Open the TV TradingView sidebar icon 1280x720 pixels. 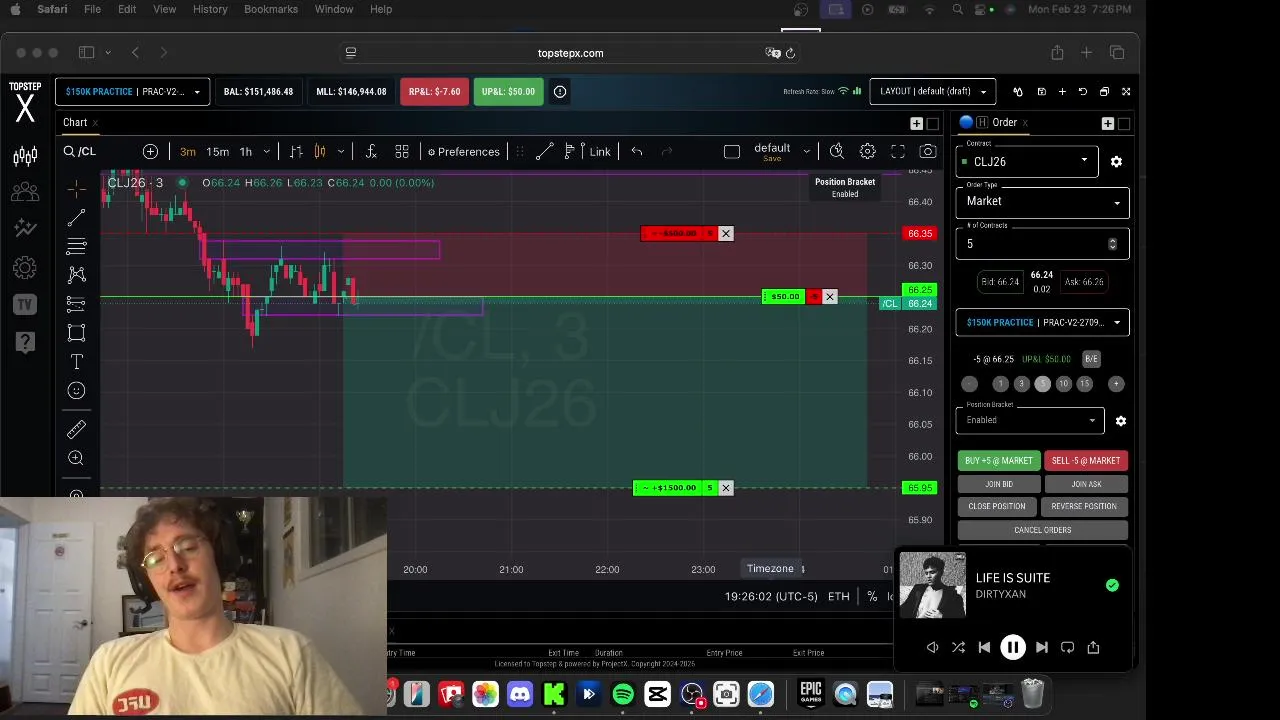25,305
